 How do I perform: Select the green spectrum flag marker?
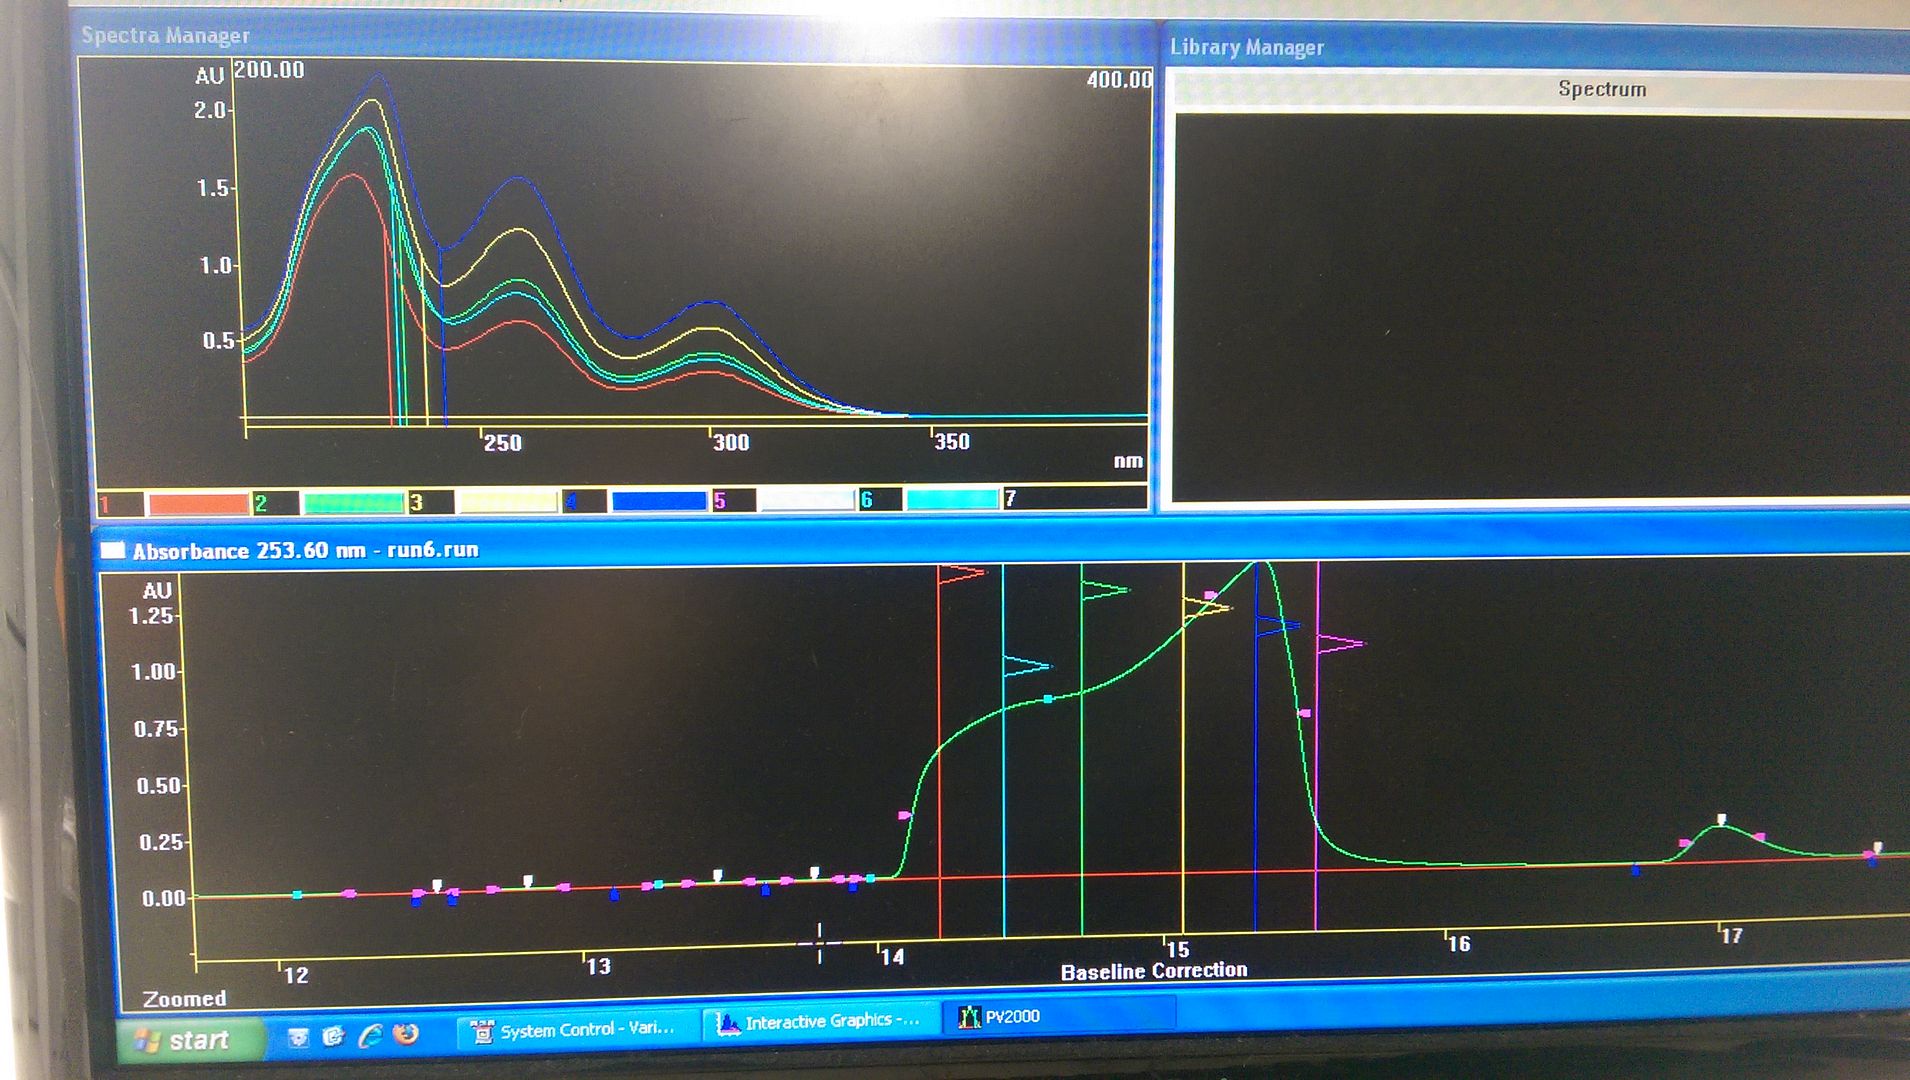1104,591
